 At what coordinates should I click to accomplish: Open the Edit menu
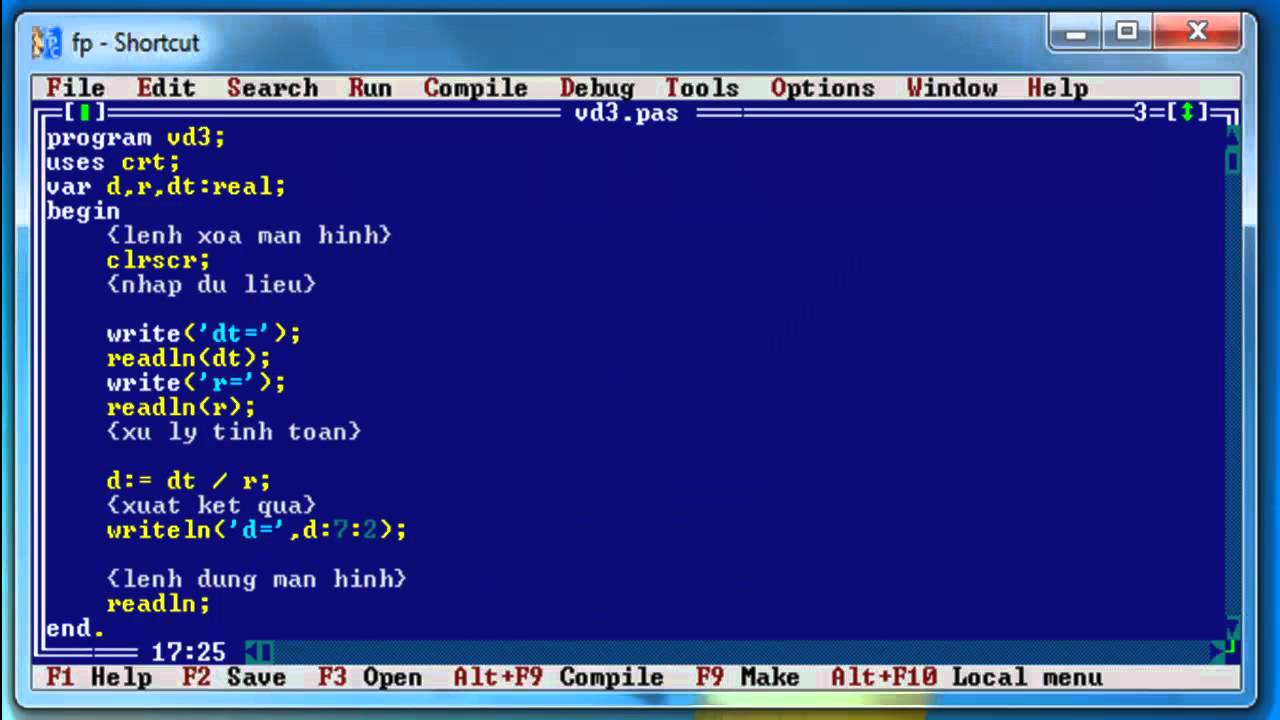[x=166, y=88]
